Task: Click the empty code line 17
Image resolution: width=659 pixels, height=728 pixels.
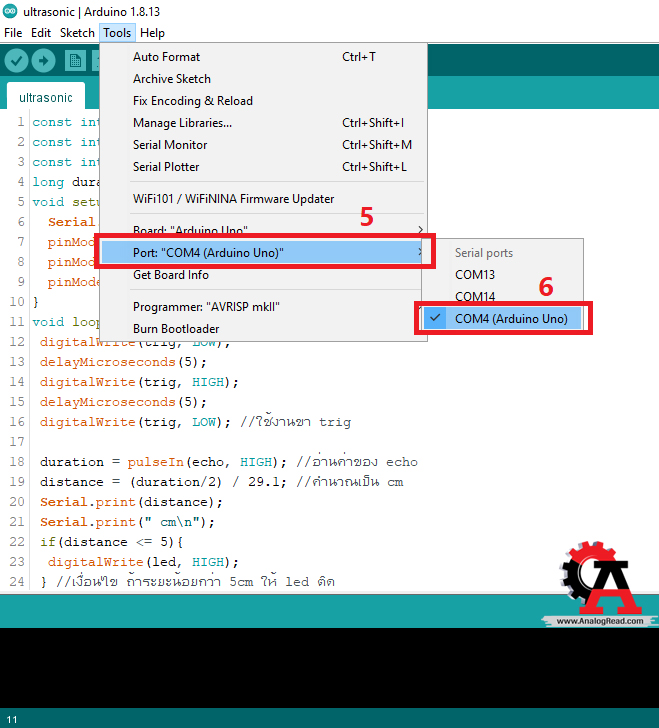Action: [x=344, y=442]
